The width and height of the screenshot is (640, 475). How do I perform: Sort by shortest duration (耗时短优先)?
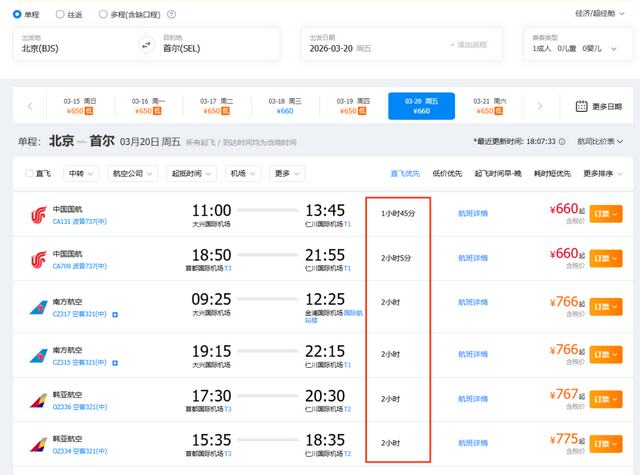pos(552,173)
